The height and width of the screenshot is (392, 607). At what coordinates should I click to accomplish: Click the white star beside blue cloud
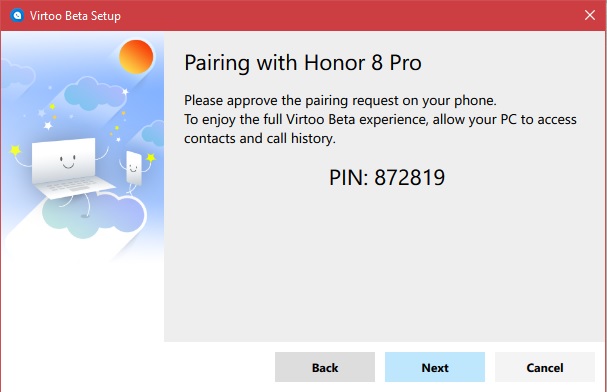click(x=125, y=92)
